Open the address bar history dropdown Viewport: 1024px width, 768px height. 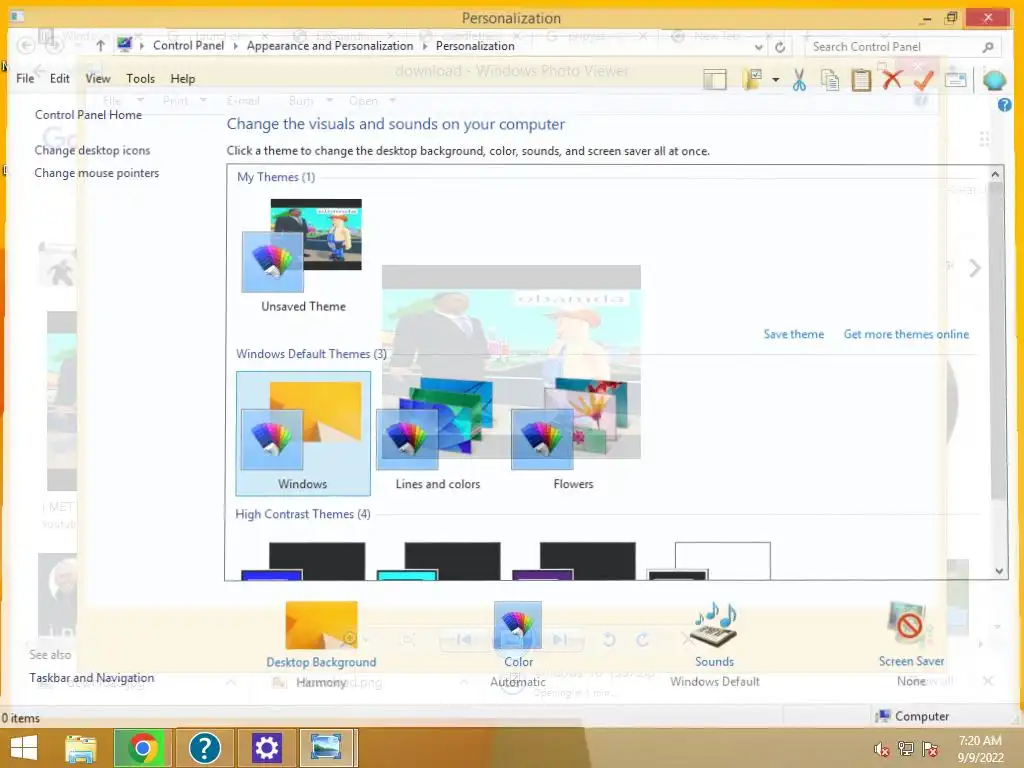758,47
